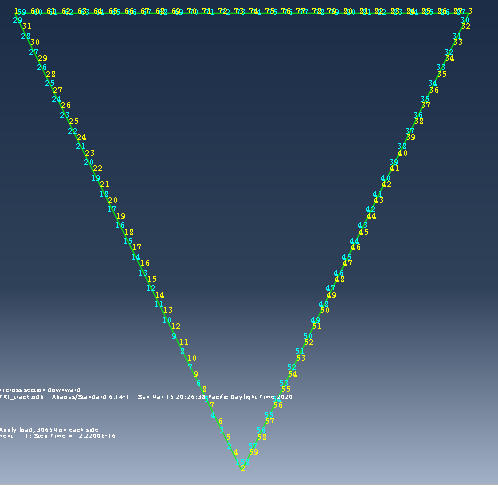Image resolution: width=498 pixels, height=487 pixels.
Task: Select cyan element label 55 on right edge
Action: pyautogui.click(x=269, y=415)
